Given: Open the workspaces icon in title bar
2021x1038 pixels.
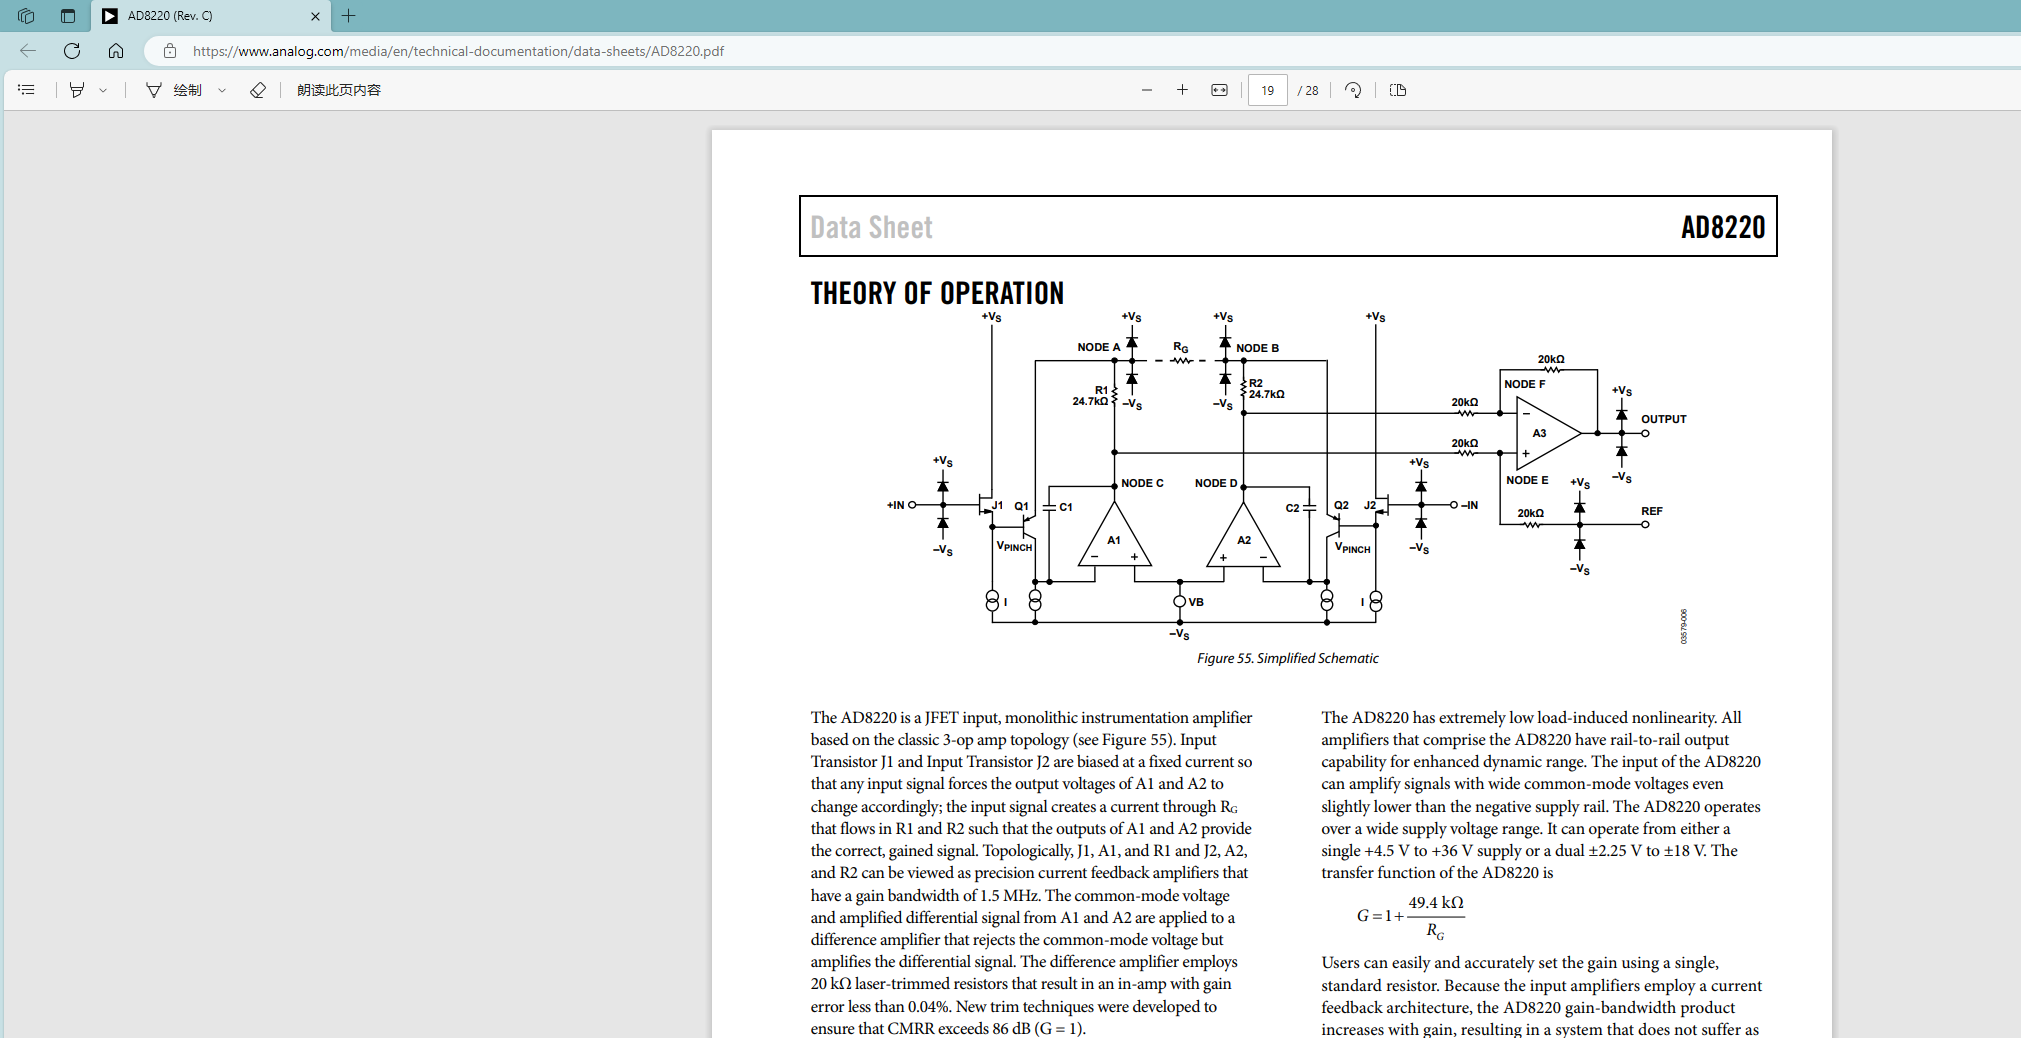Looking at the screenshot, I should 26,16.
